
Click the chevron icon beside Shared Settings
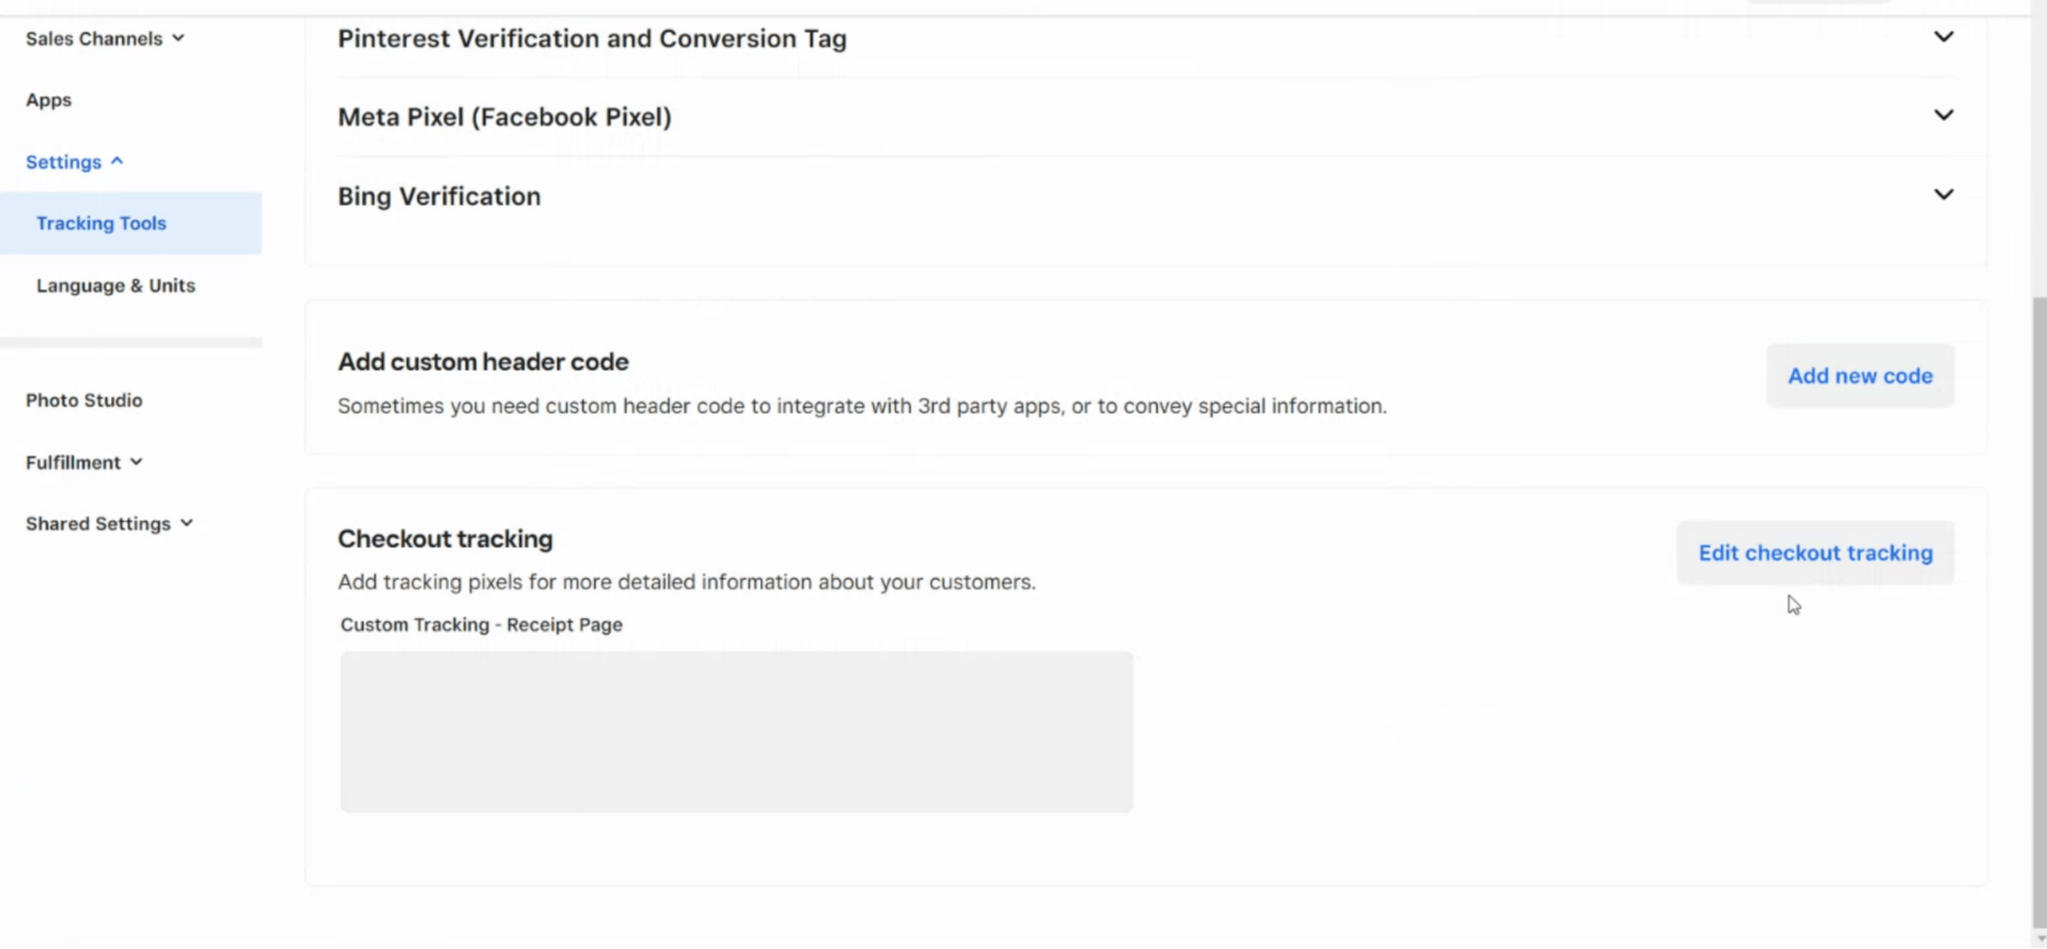187,523
